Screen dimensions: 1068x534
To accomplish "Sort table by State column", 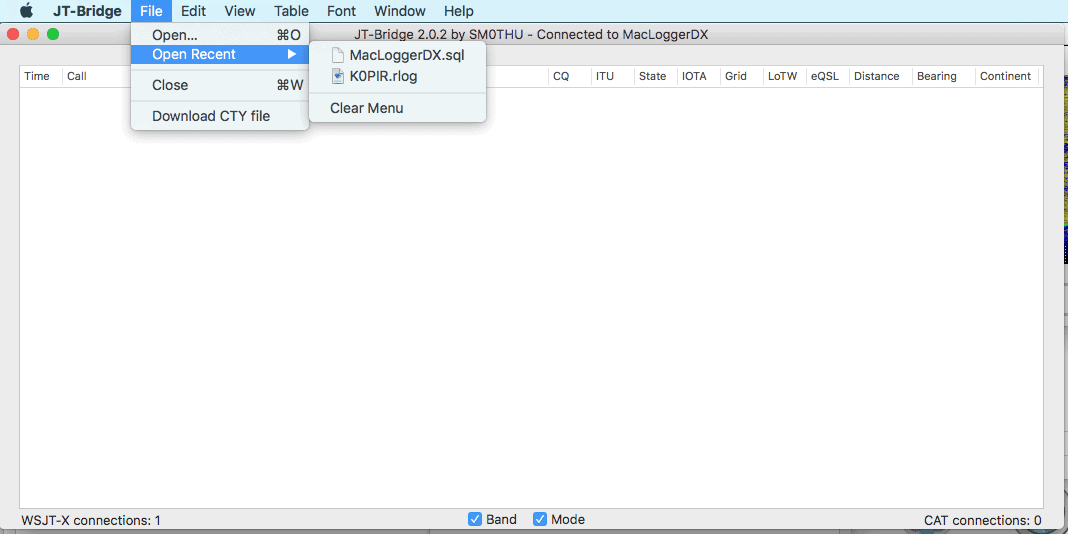I will pos(655,76).
